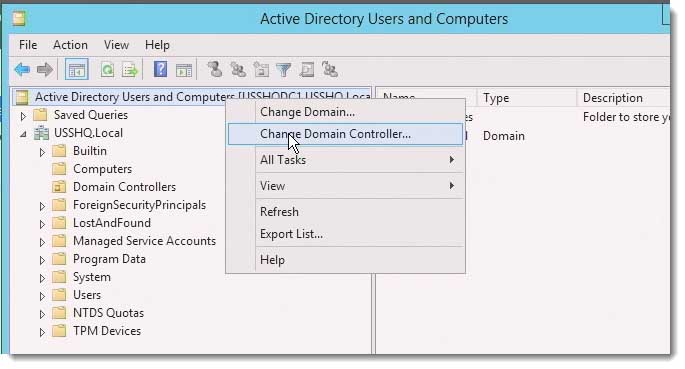Screen dimensions: 685x369
Task: Expand the System container
Action: (42, 278)
